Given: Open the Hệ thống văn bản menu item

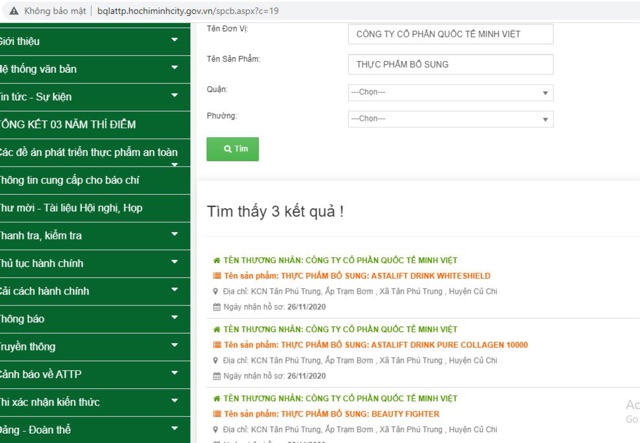Looking at the screenshot, I should 38,69.
